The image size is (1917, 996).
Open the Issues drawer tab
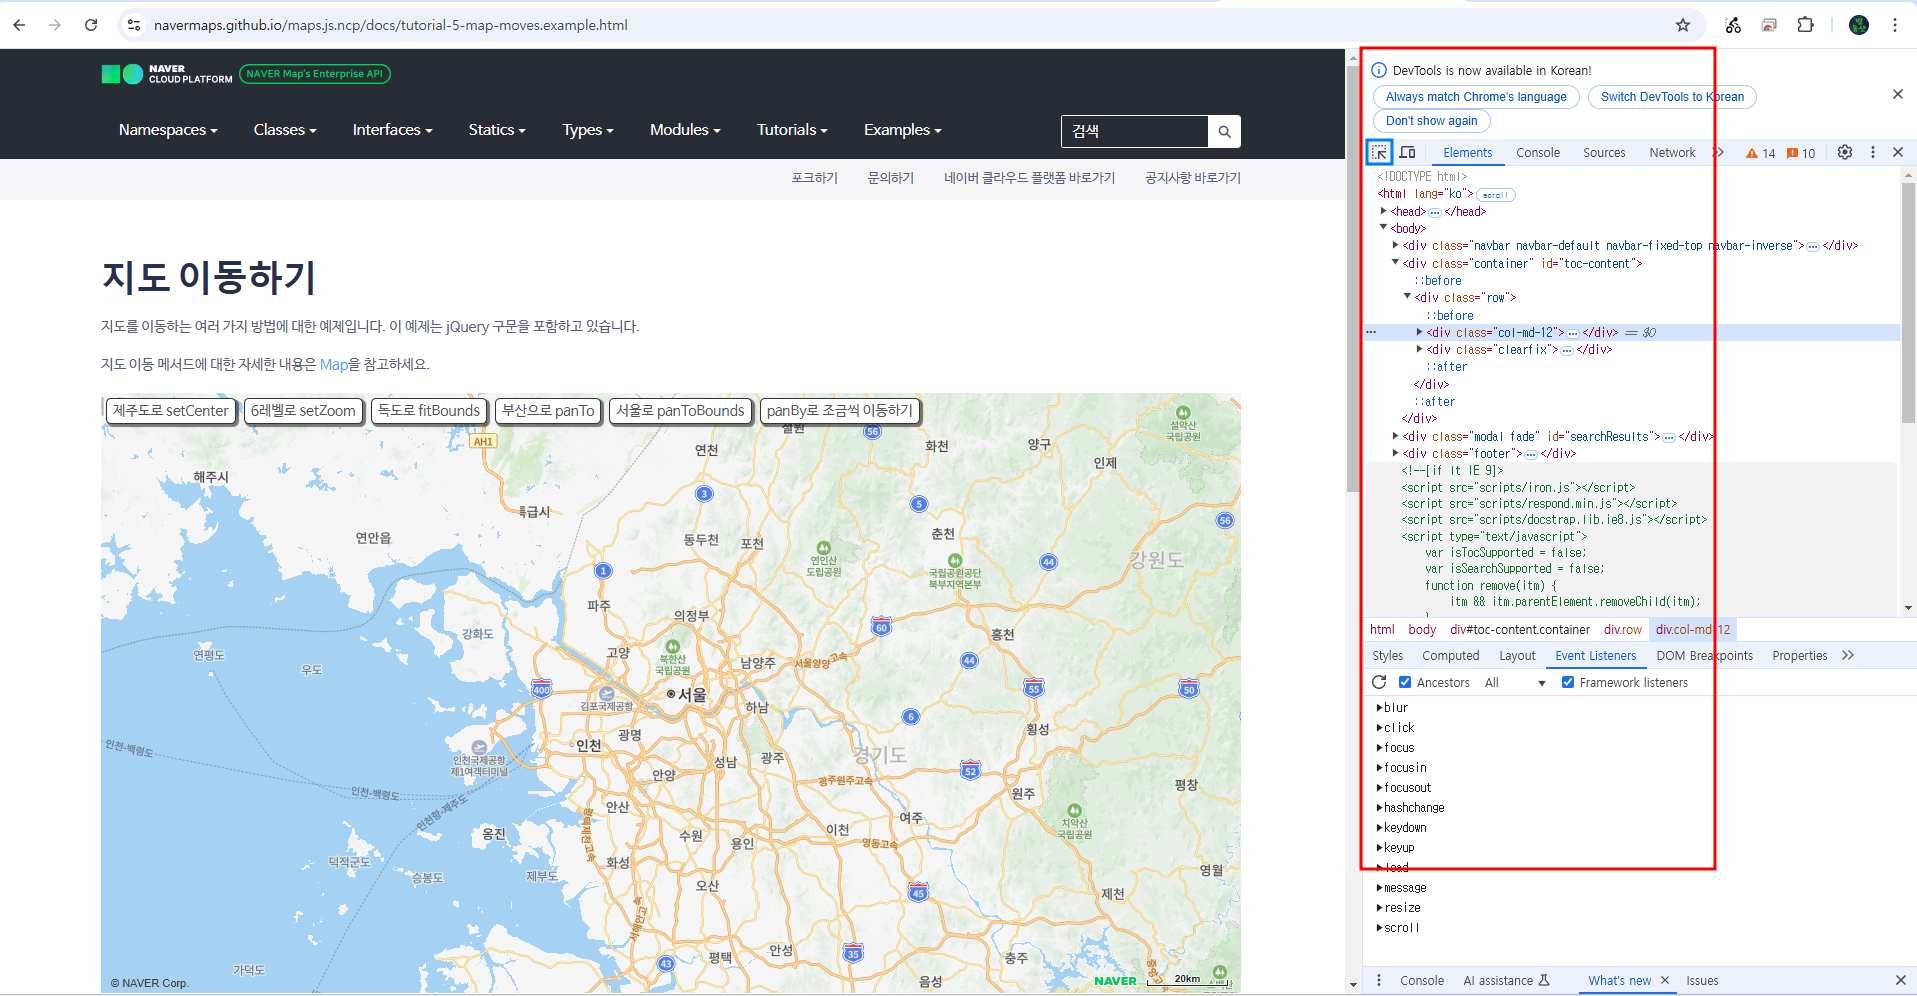(1702, 980)
